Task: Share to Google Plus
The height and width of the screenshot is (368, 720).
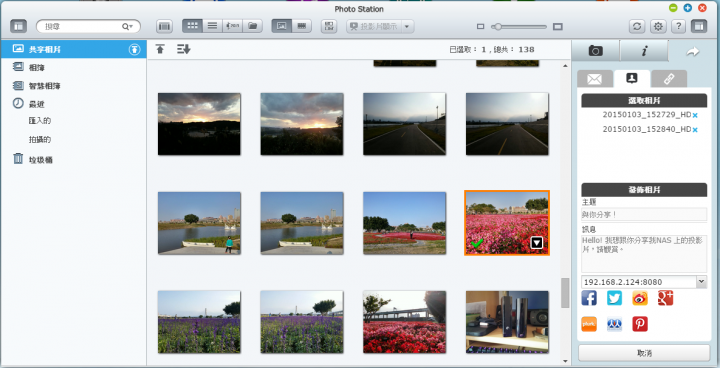Action: coord(665,298)
